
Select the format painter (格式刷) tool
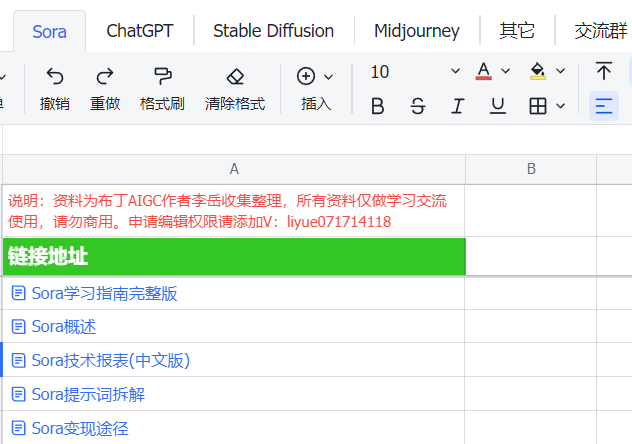click(x=162, y=76)
